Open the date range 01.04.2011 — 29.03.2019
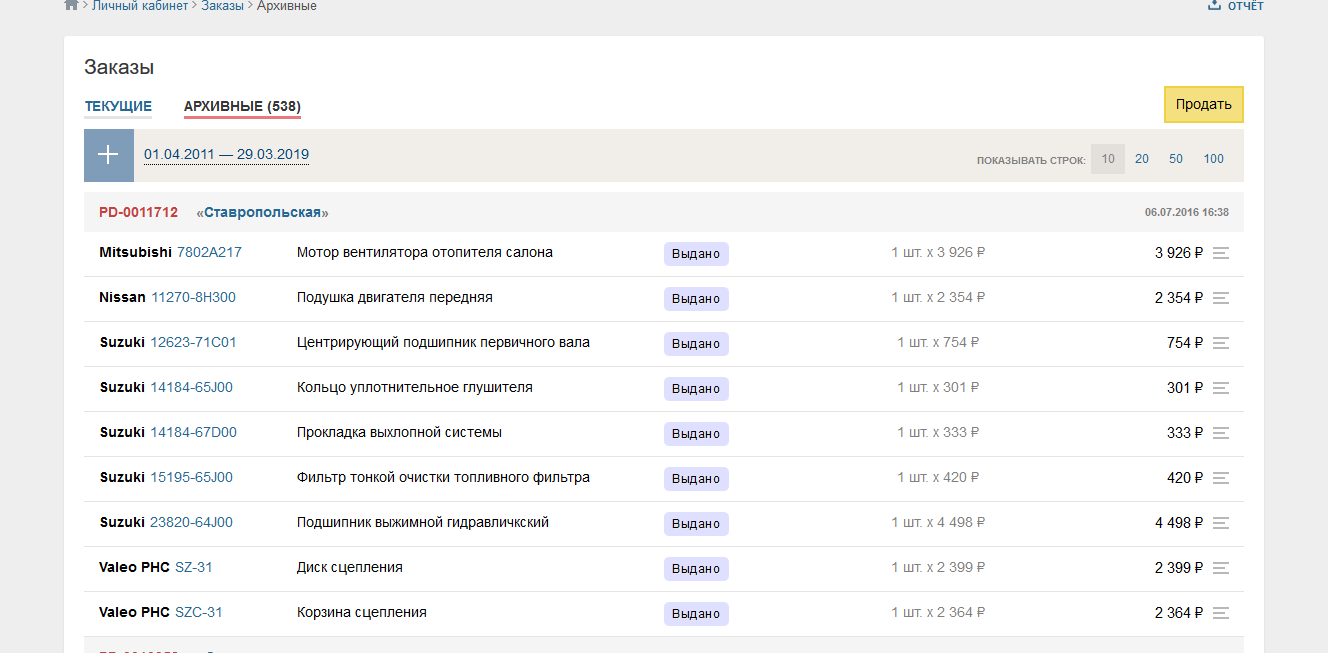The image size is (1328, 653). (226, 155)
